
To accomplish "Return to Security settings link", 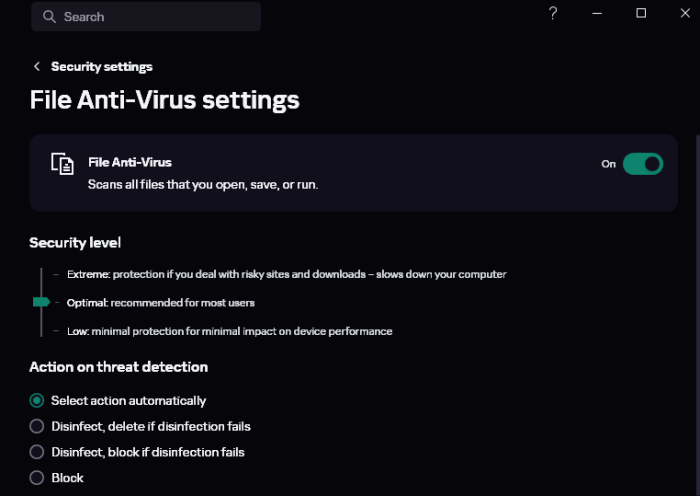I will tap(102, 67).
